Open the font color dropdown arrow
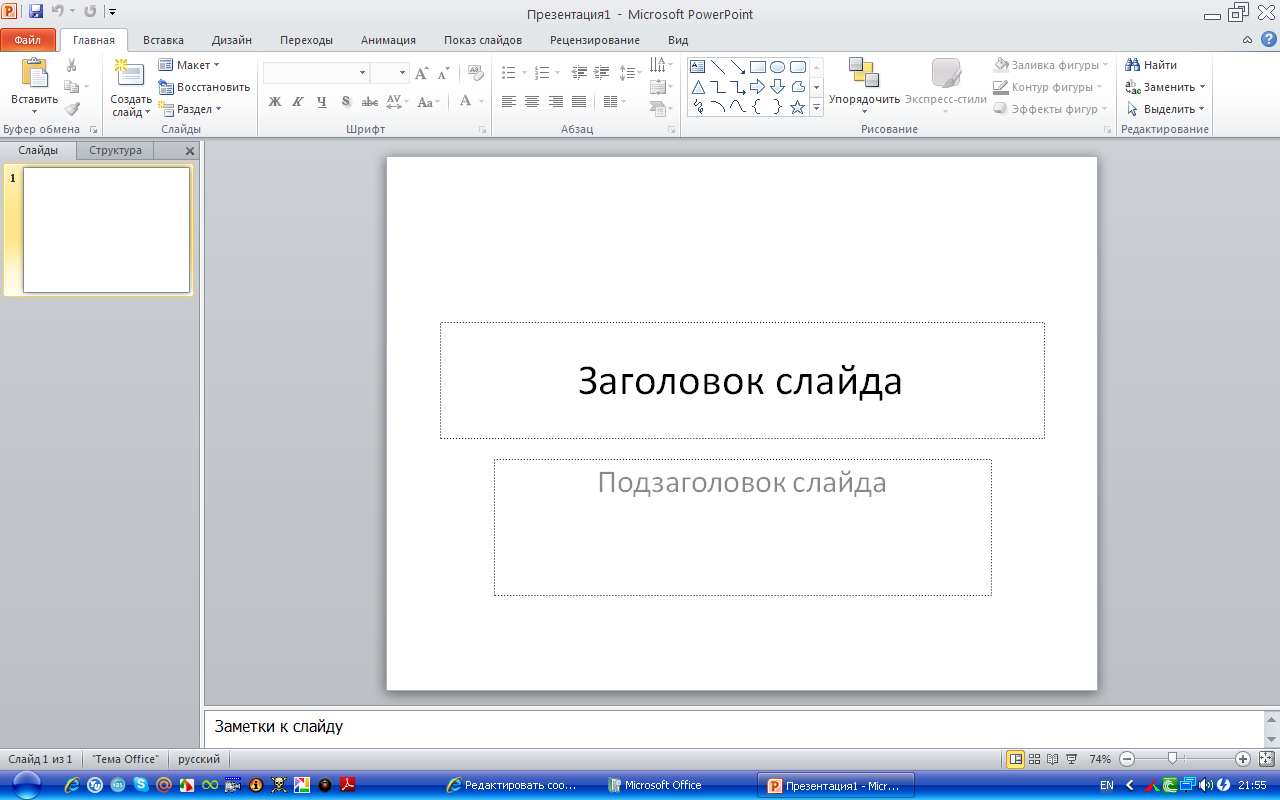 [481, 101]
